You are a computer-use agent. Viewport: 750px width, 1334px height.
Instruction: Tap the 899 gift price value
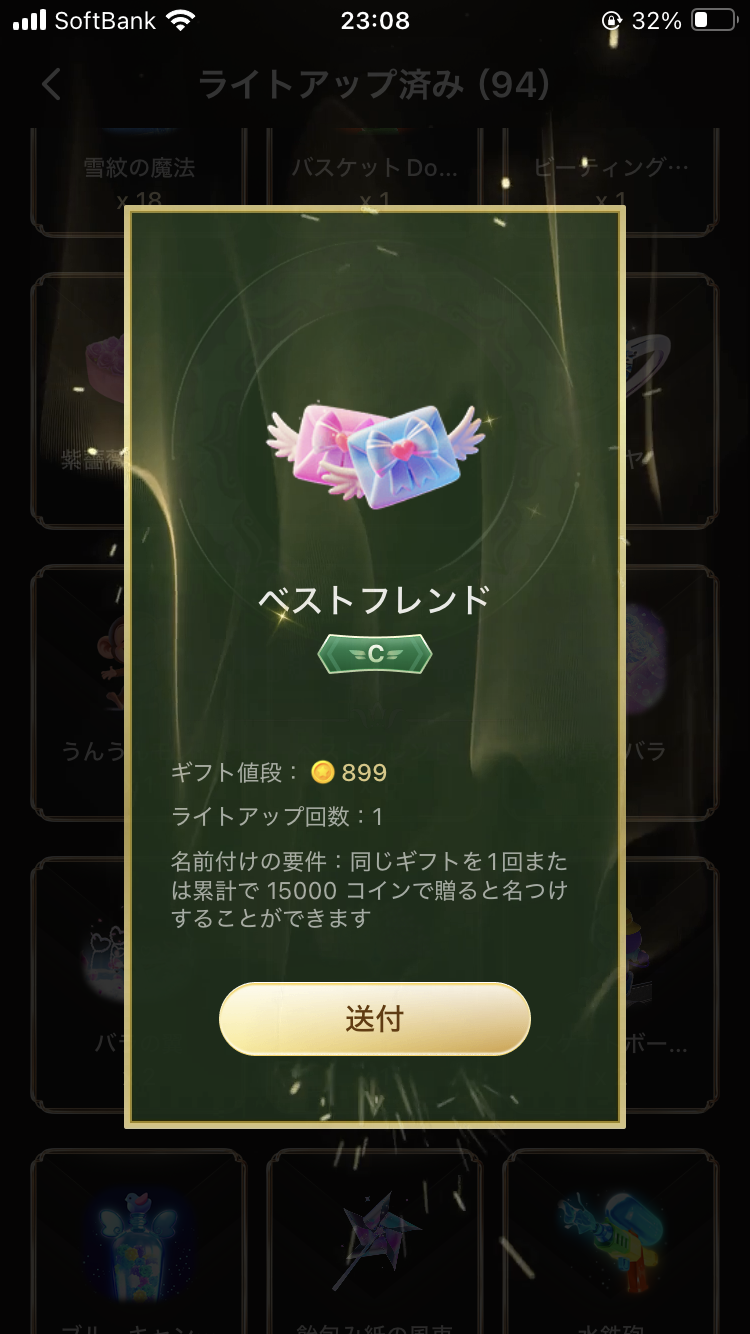click(x=364, y=773)
